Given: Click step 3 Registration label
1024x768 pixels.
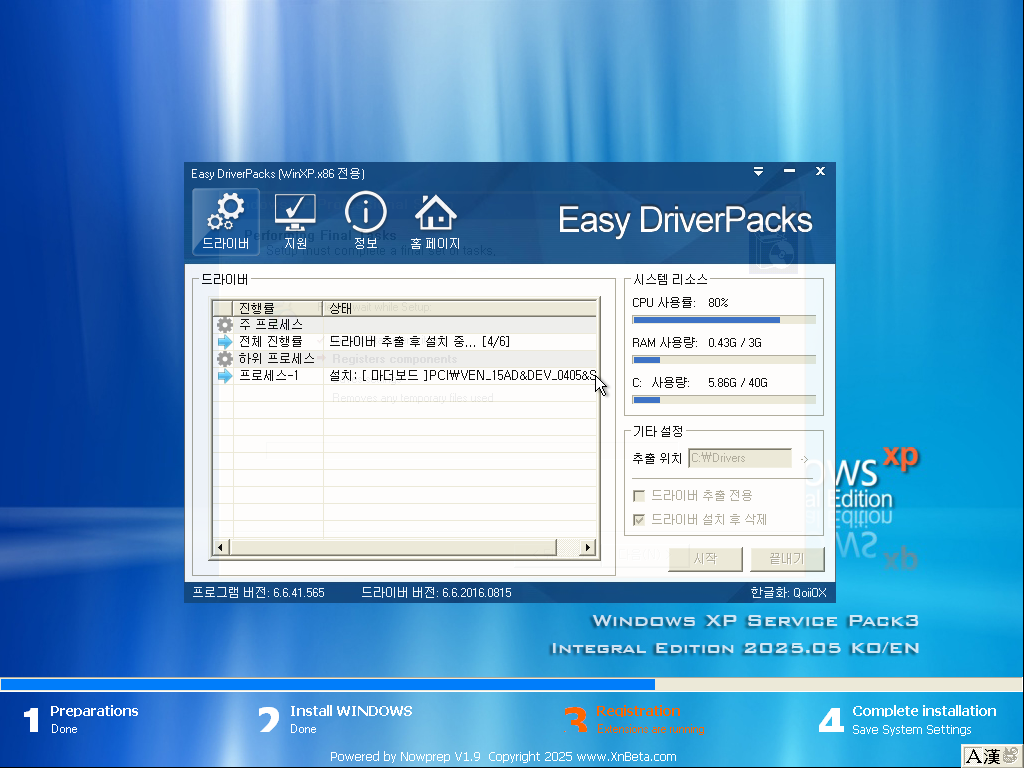Looking at the screenshot, I should [638, 711].
